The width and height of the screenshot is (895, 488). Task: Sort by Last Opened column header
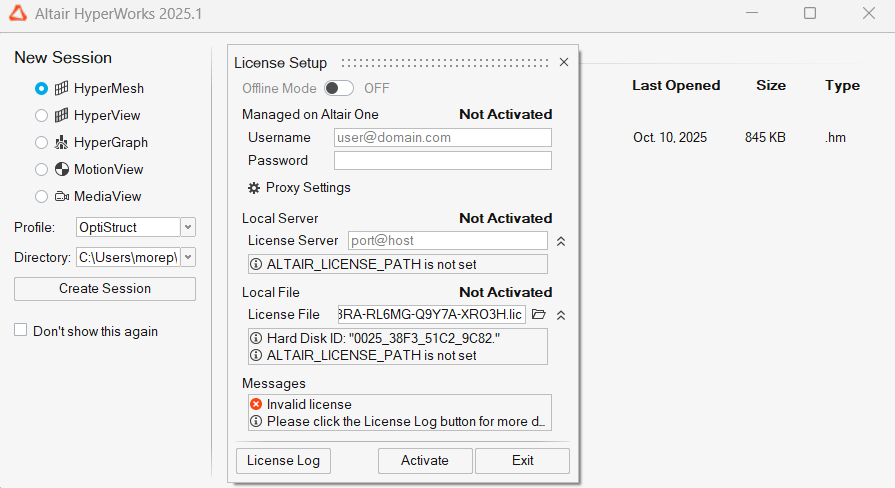(676, 86)
